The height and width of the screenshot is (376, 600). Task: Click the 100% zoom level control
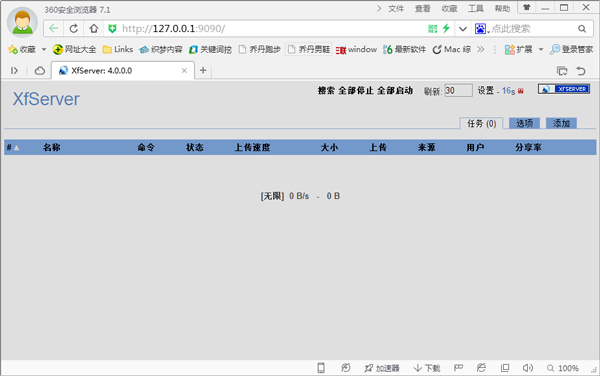pos(562,368)
